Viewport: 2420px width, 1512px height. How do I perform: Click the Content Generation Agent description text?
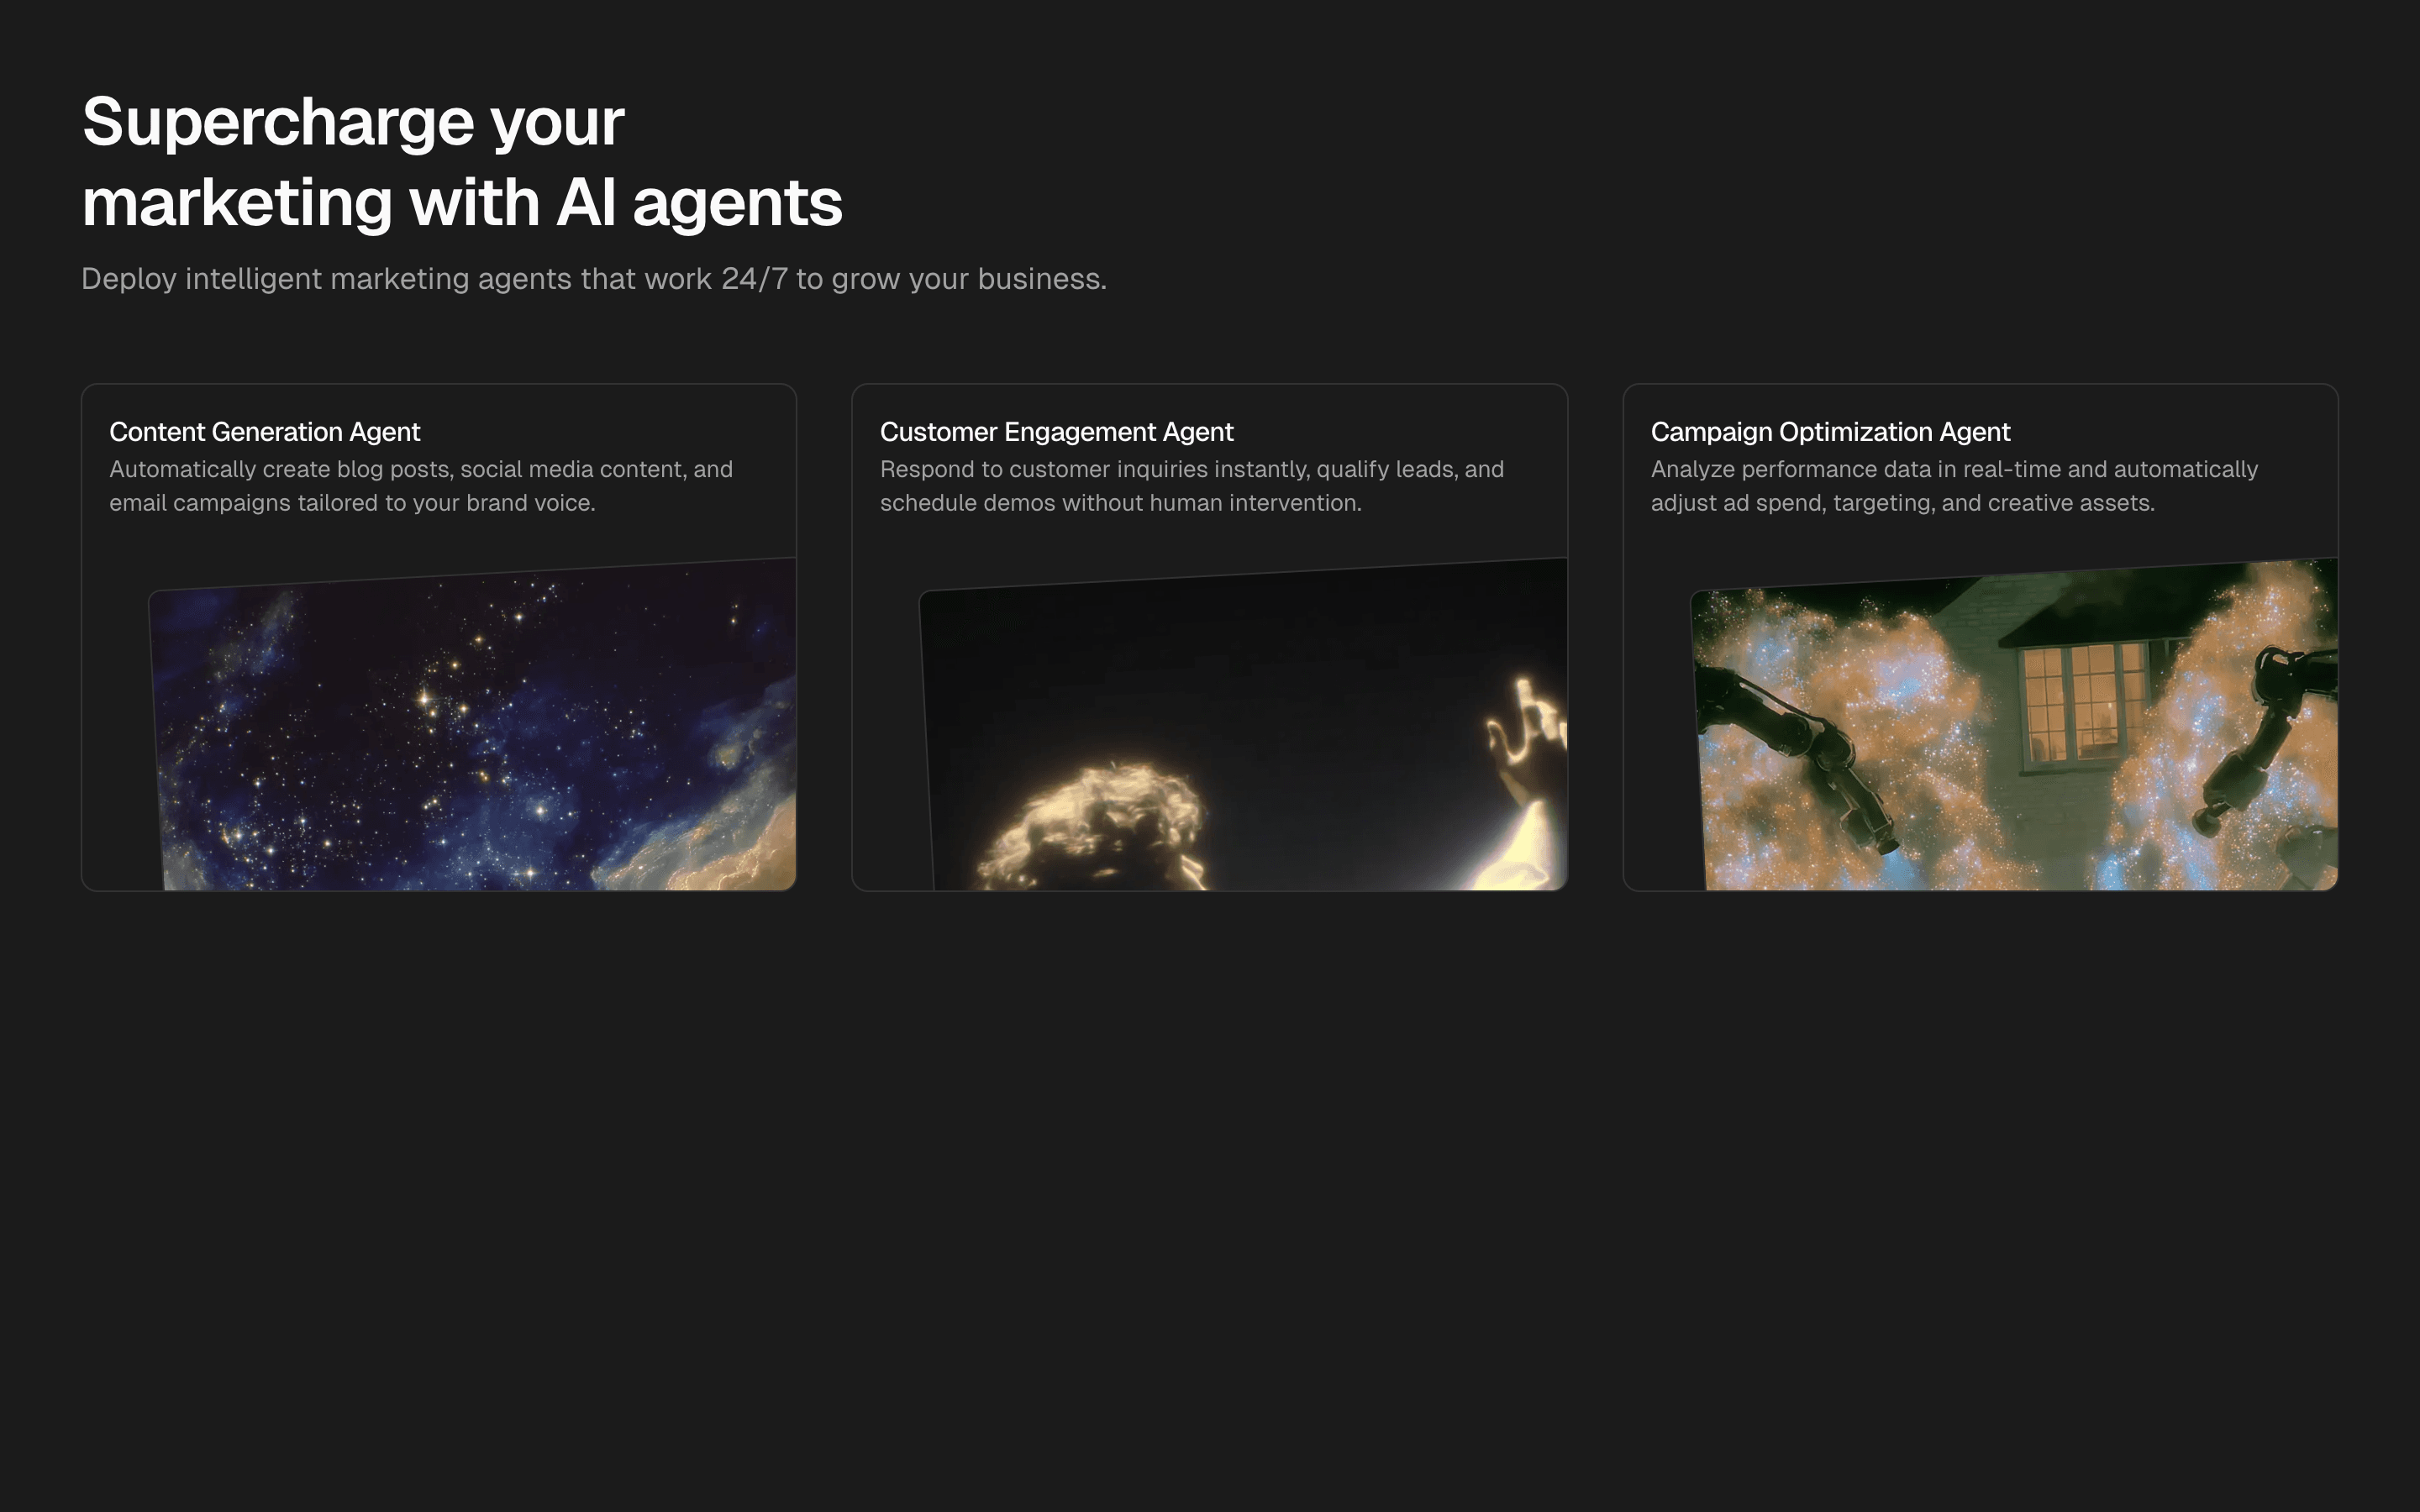[x=420, y=486]
